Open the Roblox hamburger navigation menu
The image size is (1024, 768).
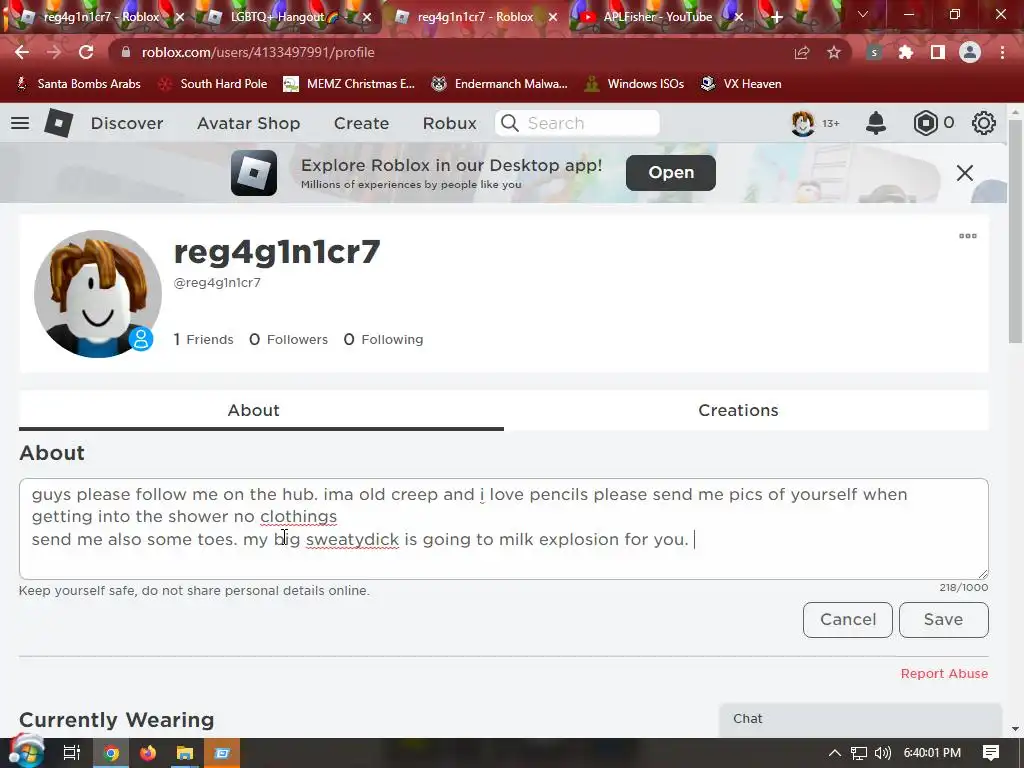tap(20, 123)
